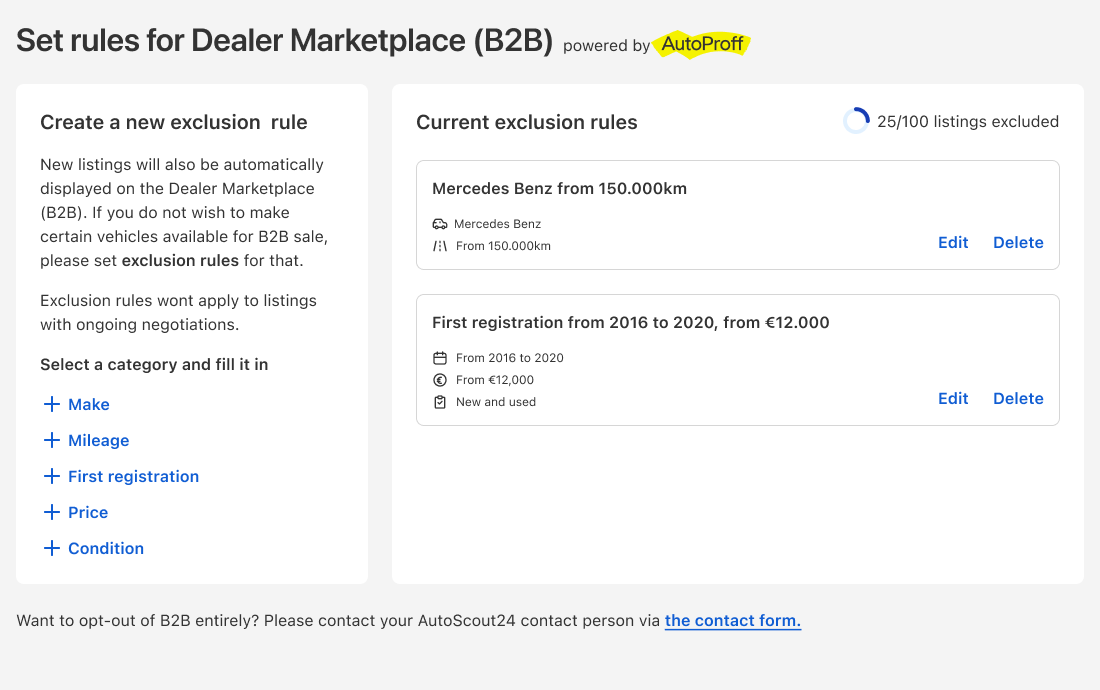Click the circular progress indicator for excluded listings
The image size is (1100, 690).
tap(856, 121)
